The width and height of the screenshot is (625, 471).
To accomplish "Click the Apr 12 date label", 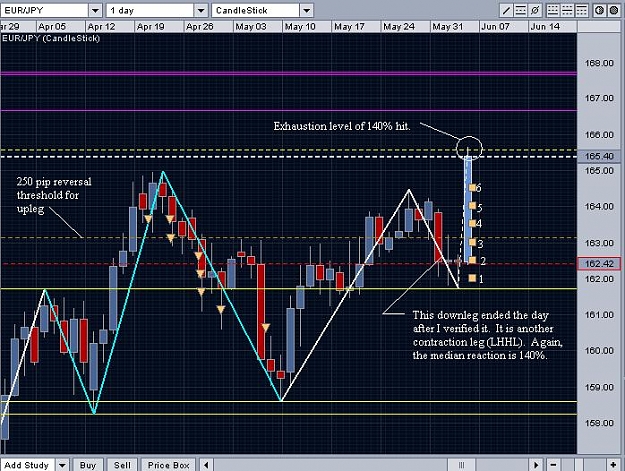I will tap(101, 27).
